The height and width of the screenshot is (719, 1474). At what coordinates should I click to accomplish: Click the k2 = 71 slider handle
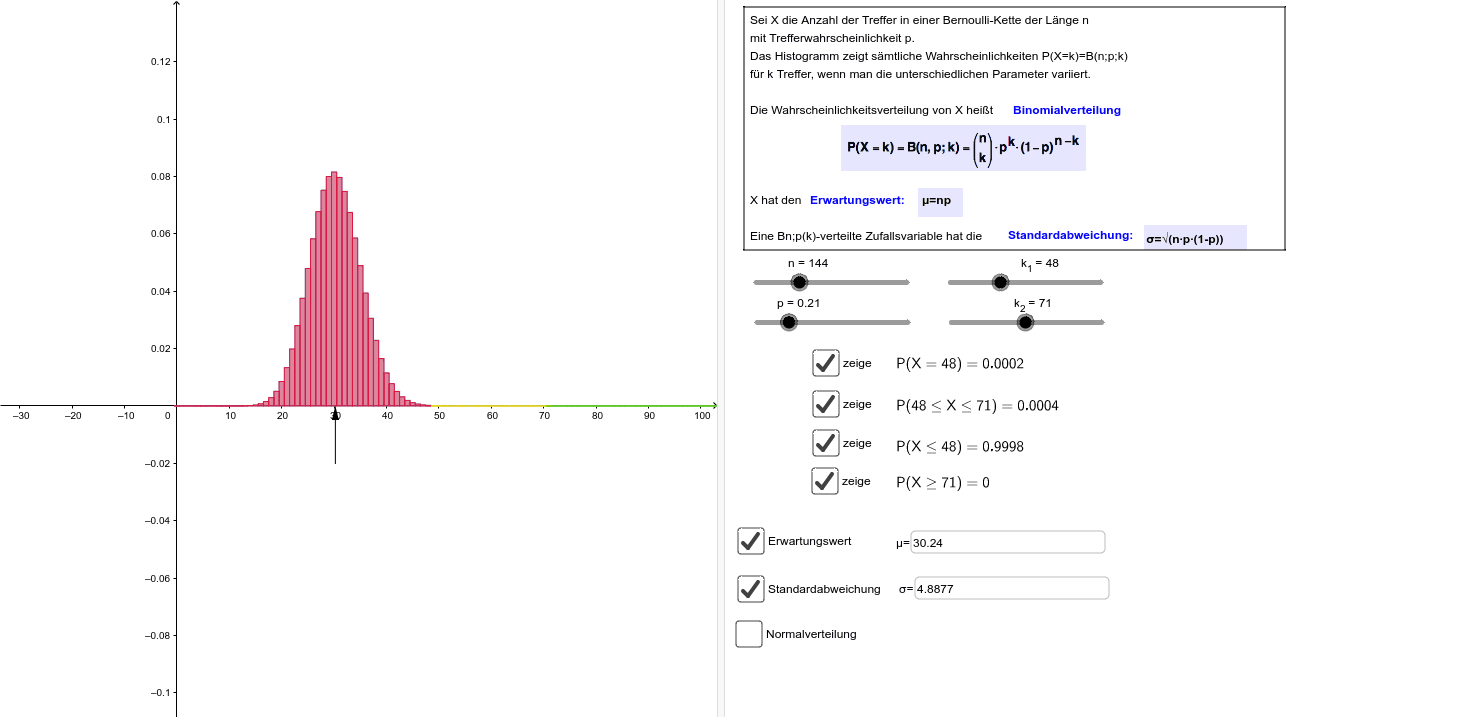click(1024, 322)
